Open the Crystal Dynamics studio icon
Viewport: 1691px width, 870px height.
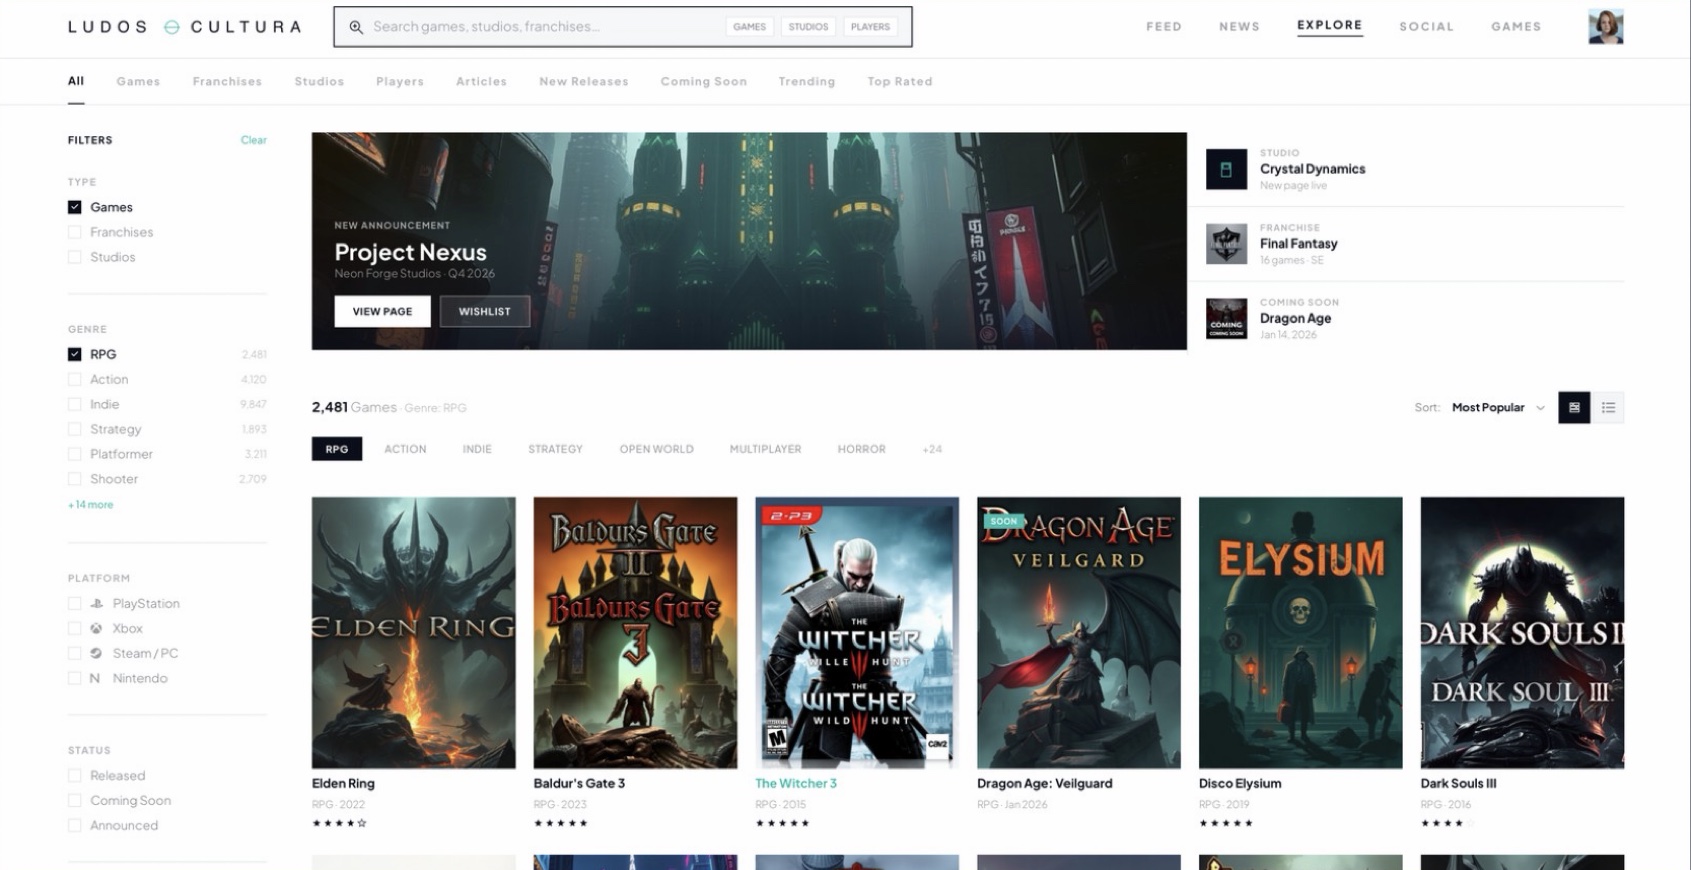tap(1226, 169)
